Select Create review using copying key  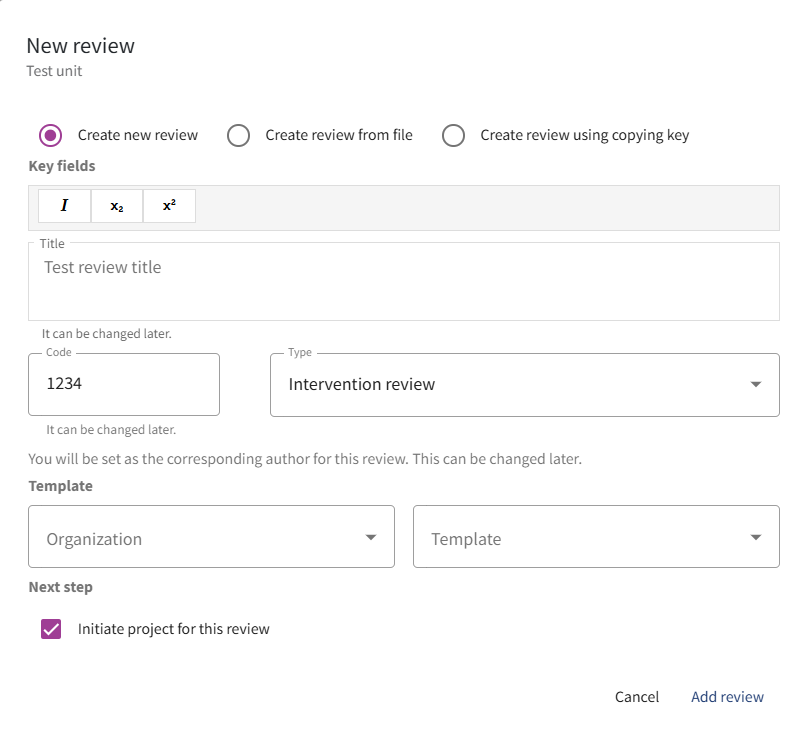(x=453, y=135)
